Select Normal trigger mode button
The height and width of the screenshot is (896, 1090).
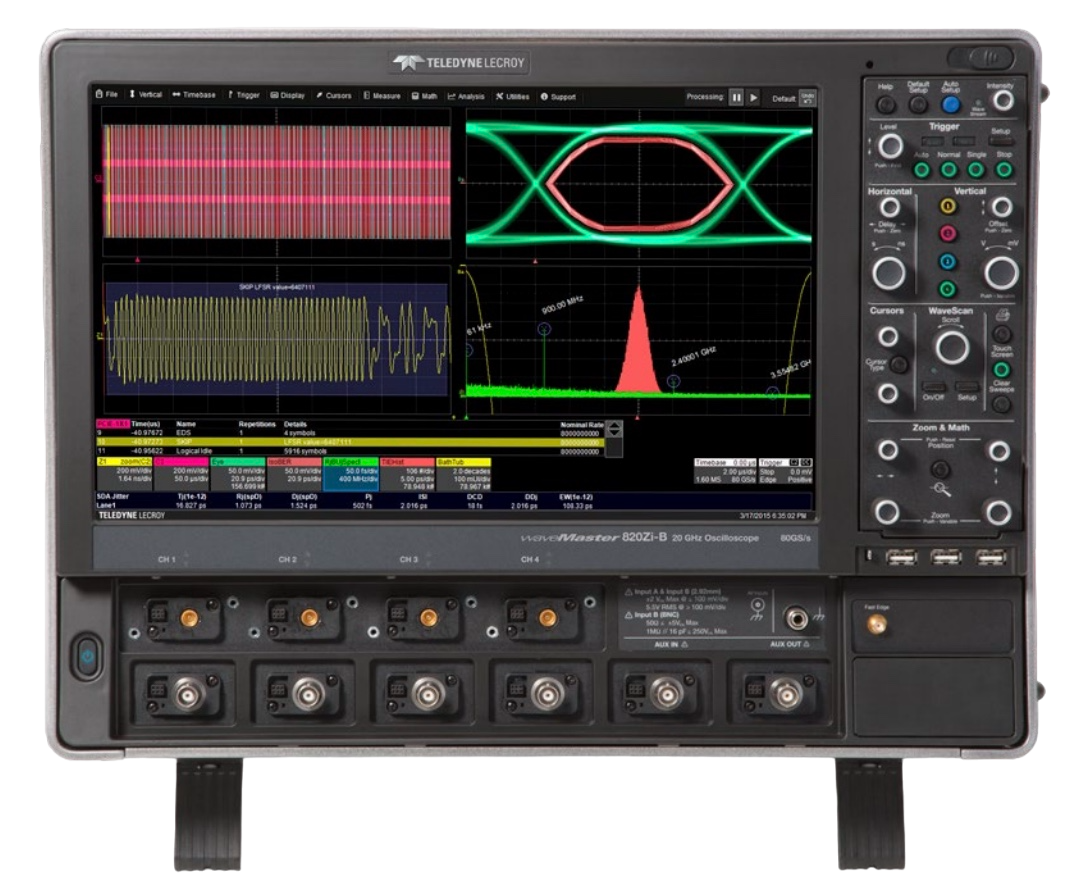click(949, 169)
